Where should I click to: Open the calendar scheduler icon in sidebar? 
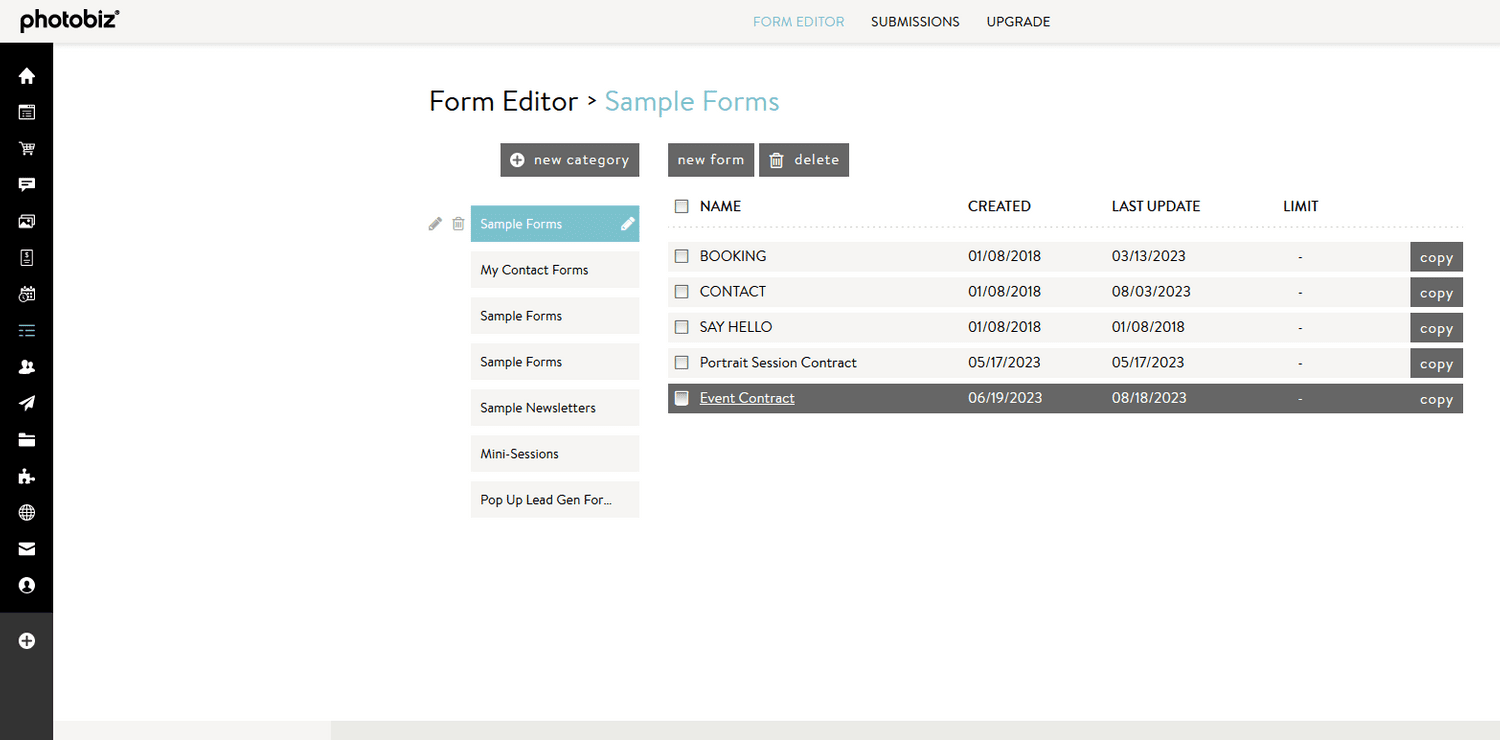pyautogui.click(x=27, y=294)
